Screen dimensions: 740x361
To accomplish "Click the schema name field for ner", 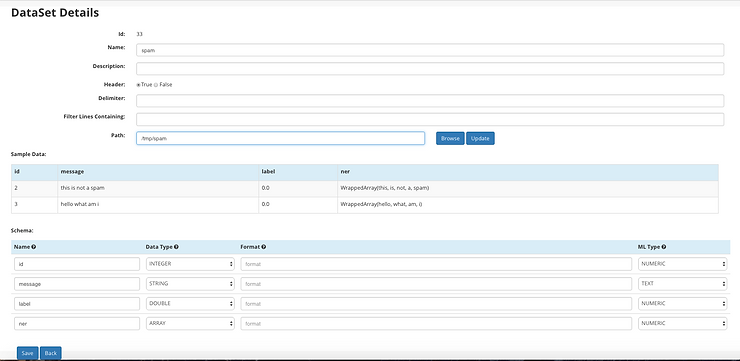I will pyautogui.click(x=77, y=323).
